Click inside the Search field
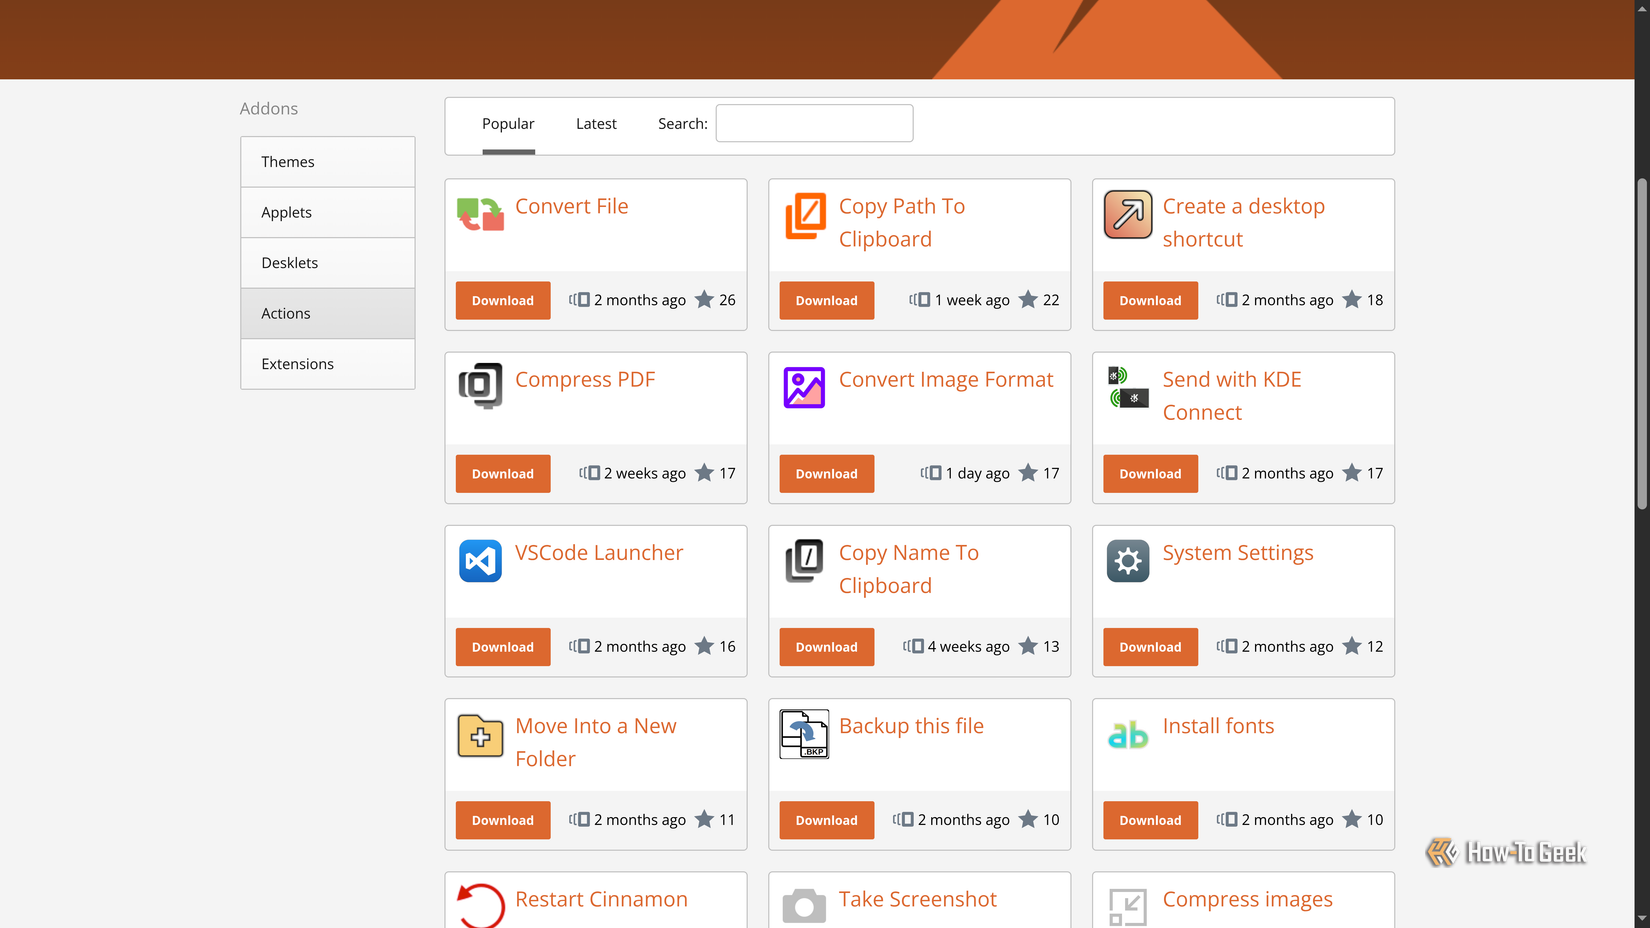Screen dimensions: 1650x928 (813, 122)
